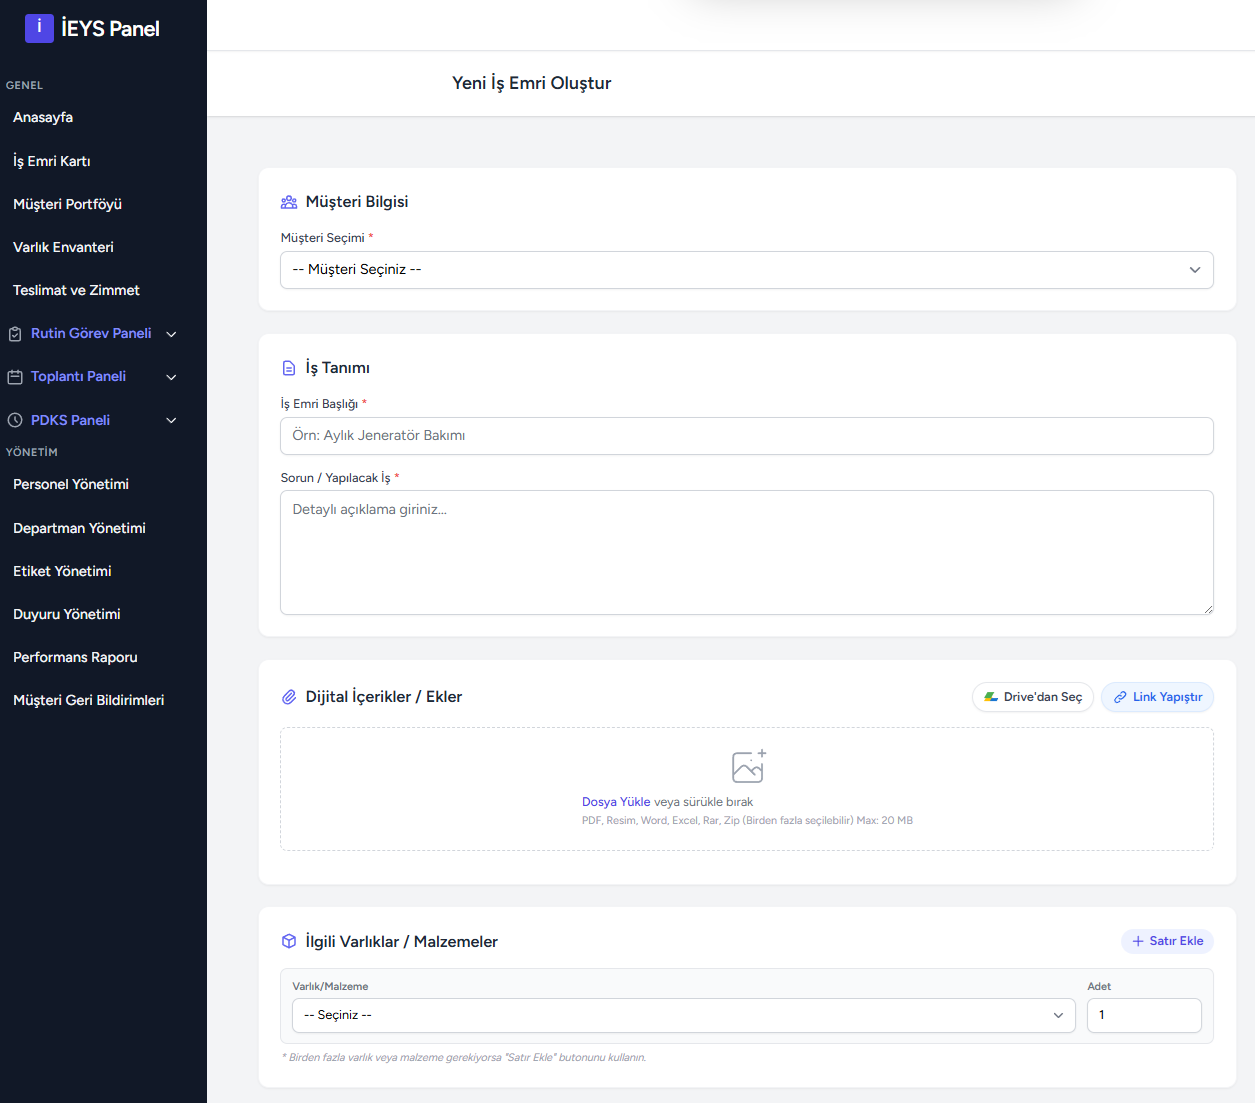
Task: Expand the PDKS Paneli submenu chevron
Action: pos(171,421)
